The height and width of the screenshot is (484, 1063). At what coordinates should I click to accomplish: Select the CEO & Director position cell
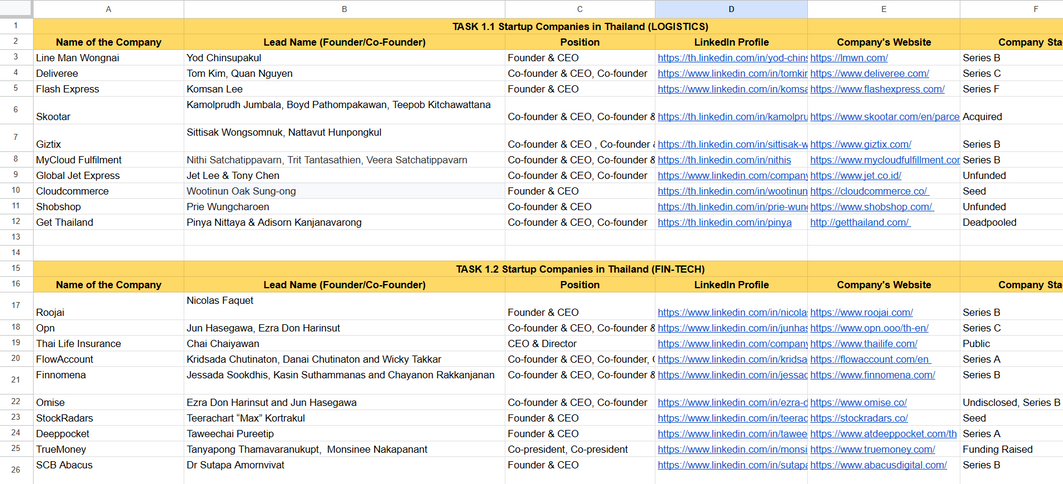point(580,344)
